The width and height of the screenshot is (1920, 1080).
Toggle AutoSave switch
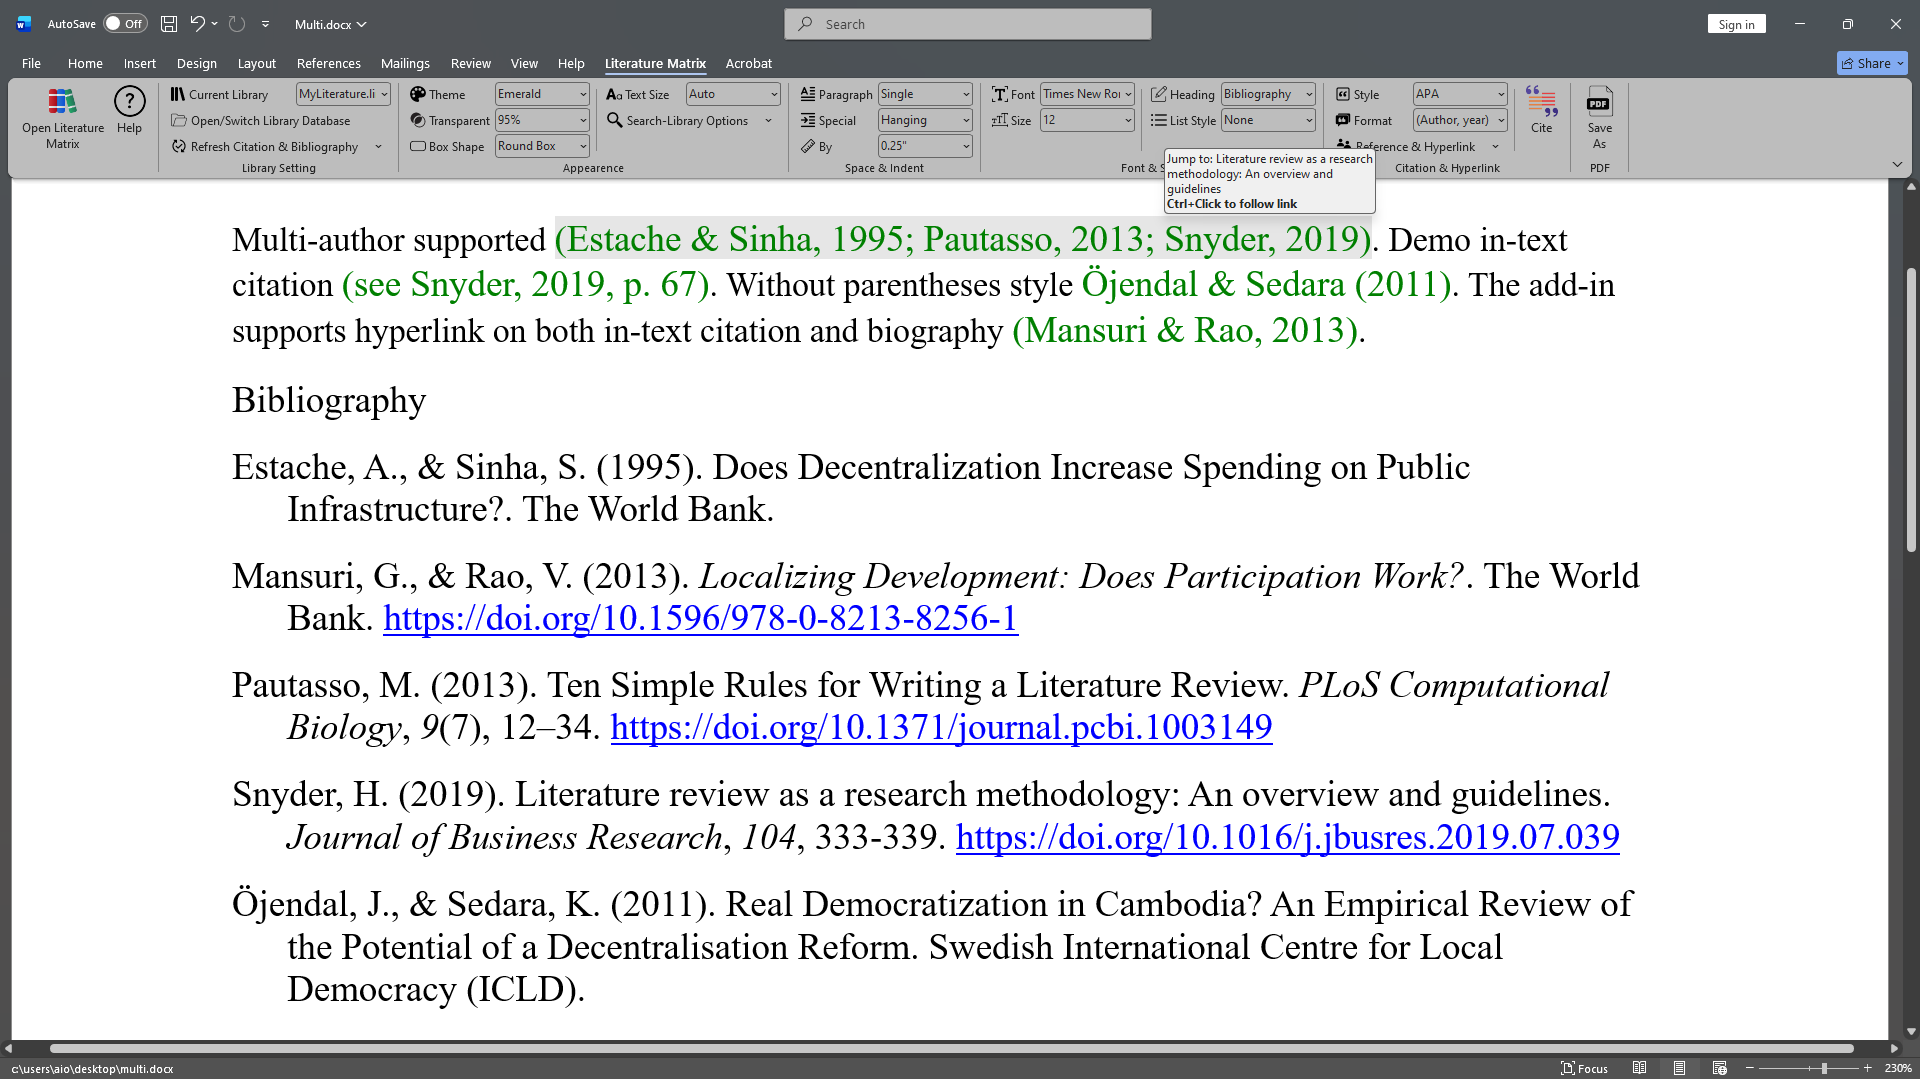pyautogui.click(x=125, y=24)
